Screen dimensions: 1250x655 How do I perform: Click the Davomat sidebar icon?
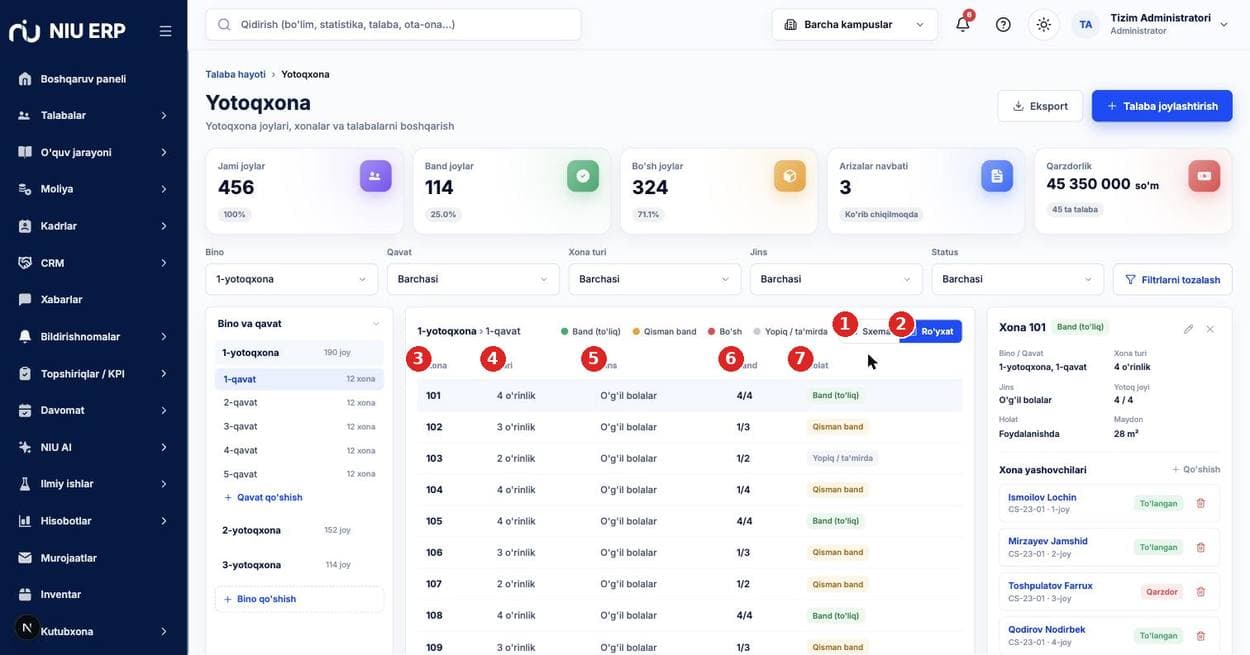pyautogui.click(x=25, y=410)
